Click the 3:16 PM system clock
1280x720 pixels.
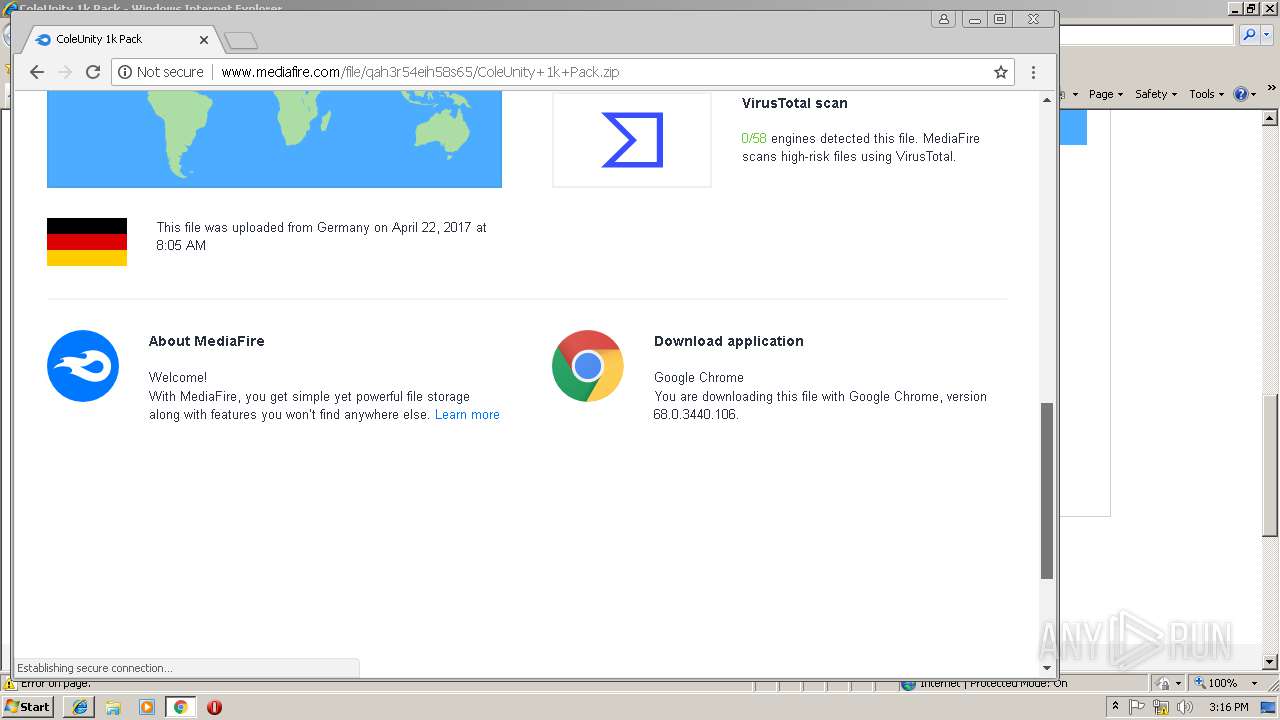point(1228,707)
